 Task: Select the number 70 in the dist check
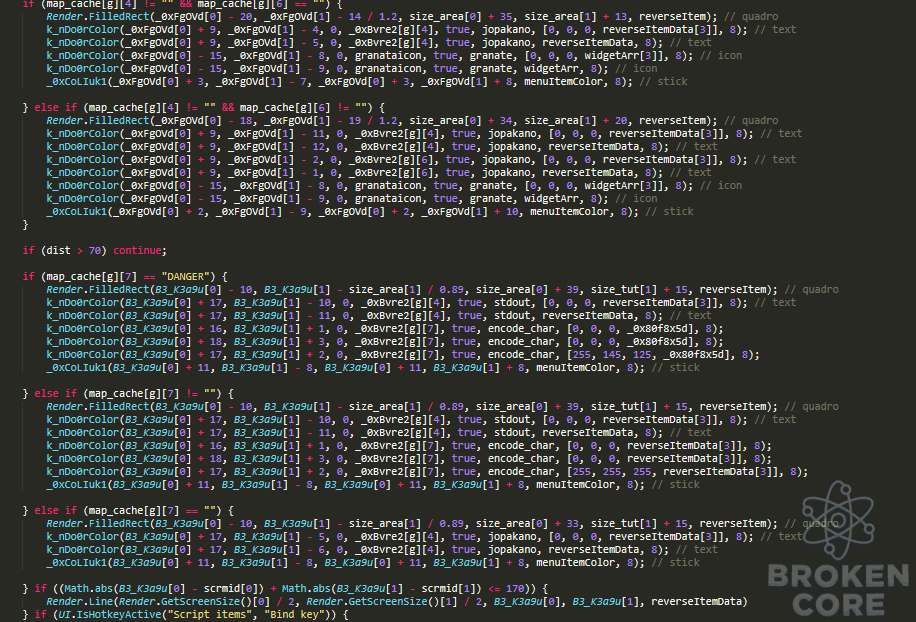(95, 251)
